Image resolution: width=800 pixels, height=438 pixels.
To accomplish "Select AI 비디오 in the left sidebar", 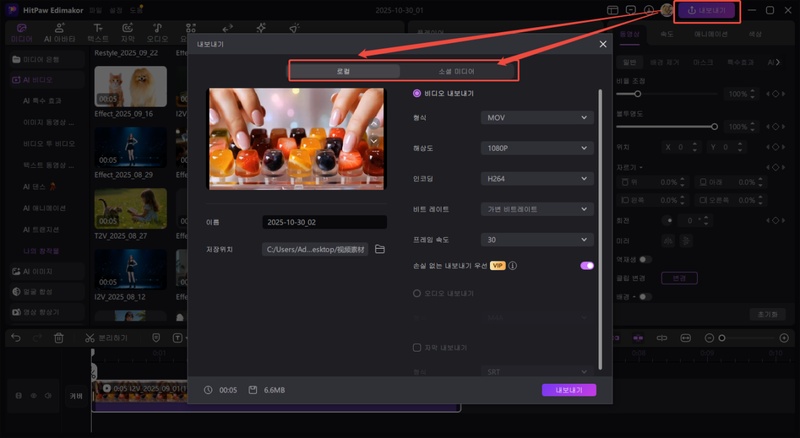I will 47,80.
